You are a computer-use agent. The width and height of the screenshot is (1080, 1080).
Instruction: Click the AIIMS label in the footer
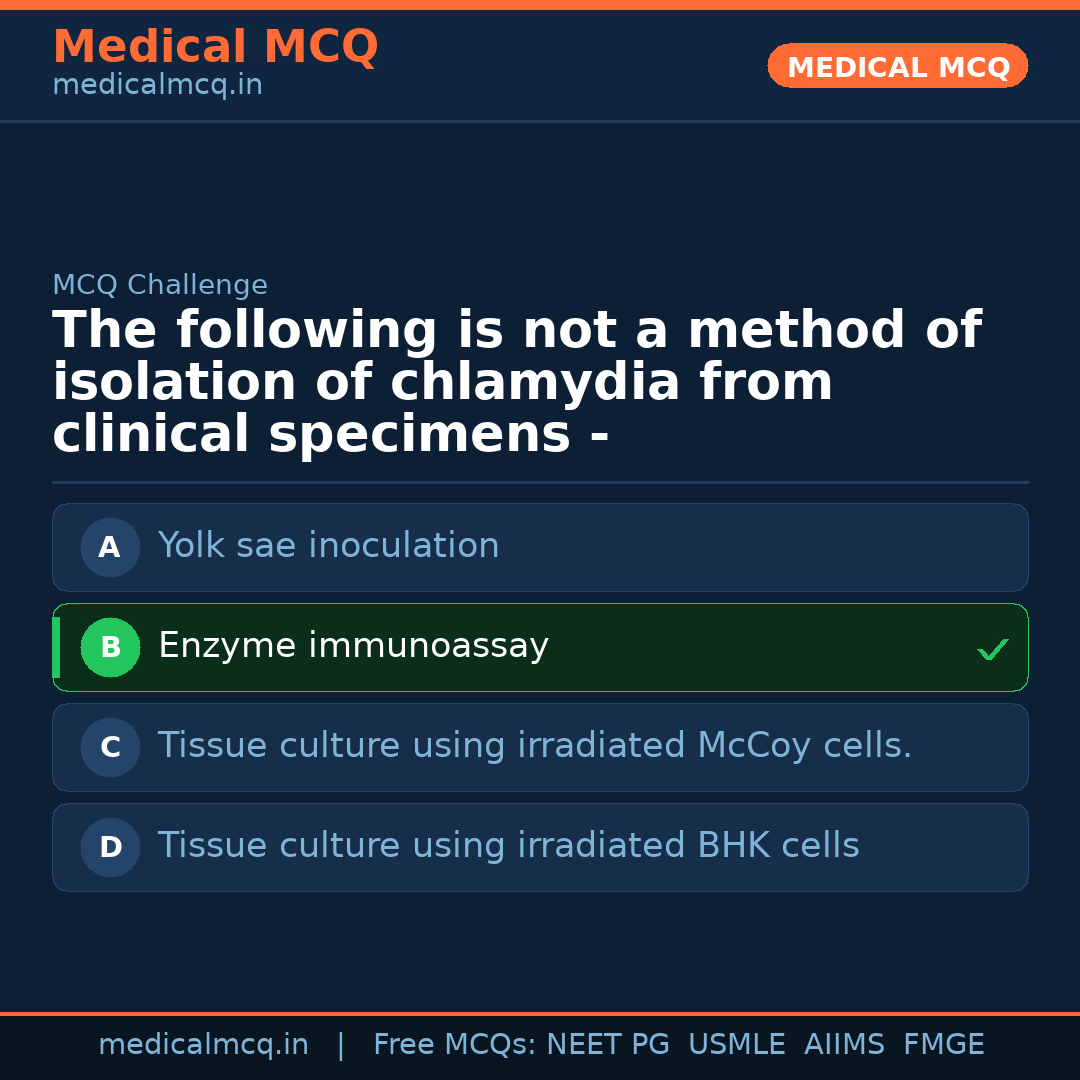[844, 1045]
